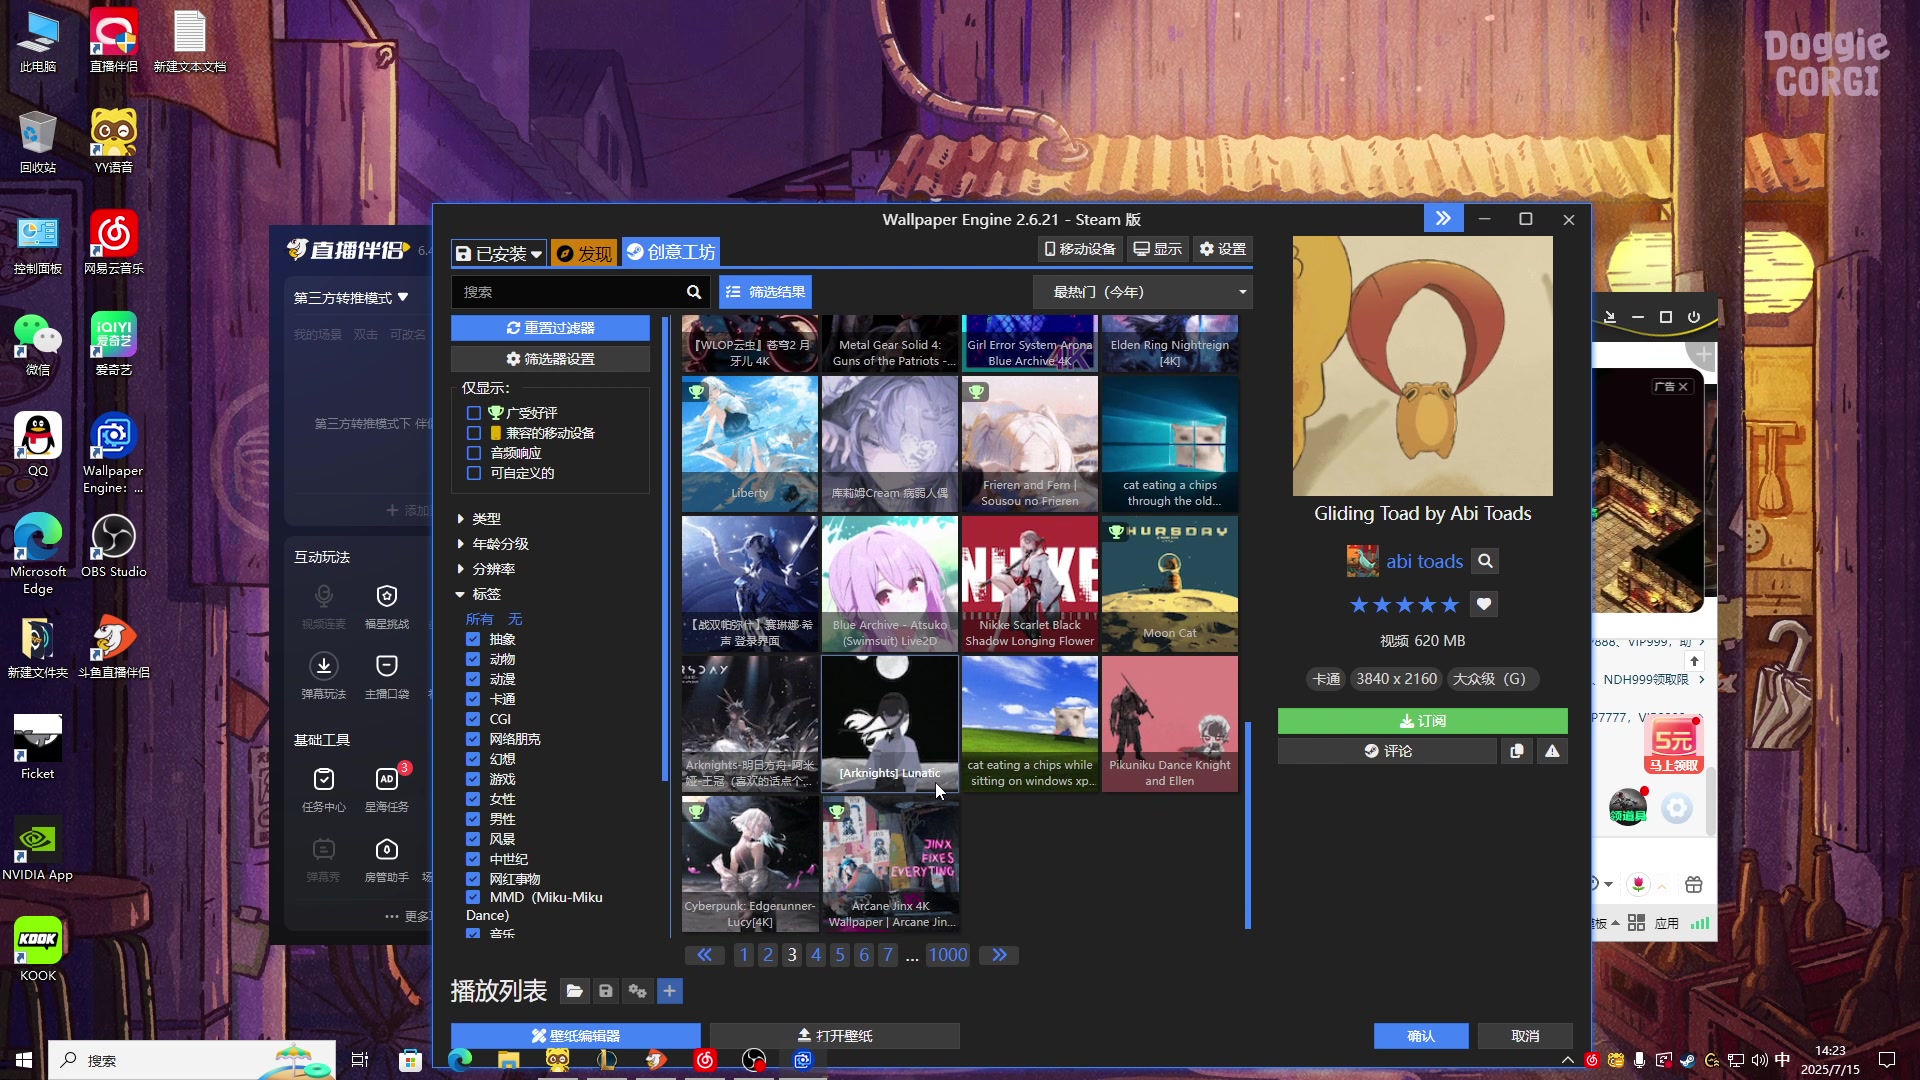Viewport: 1920px width, 1080px height.
Task: Click the 筛选器设置 button
Action: (x=550, y=359)
